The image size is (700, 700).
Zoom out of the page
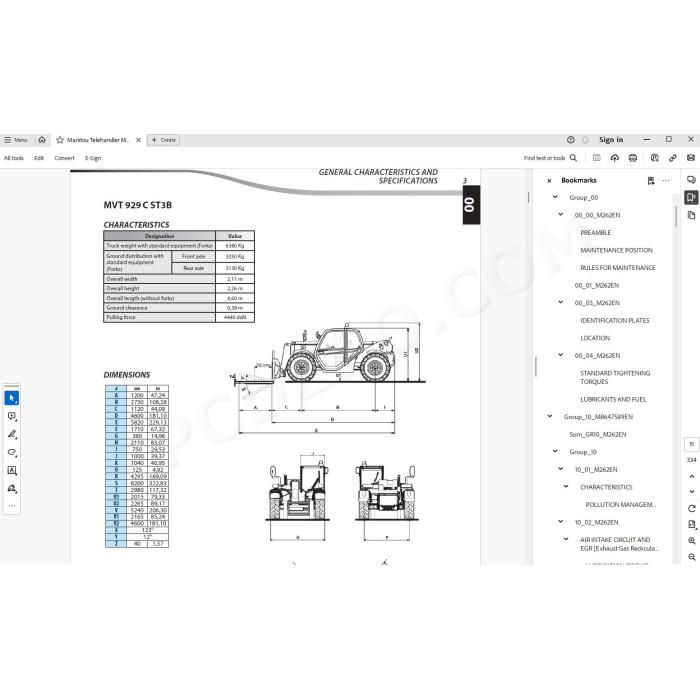(x=692, y=557)
